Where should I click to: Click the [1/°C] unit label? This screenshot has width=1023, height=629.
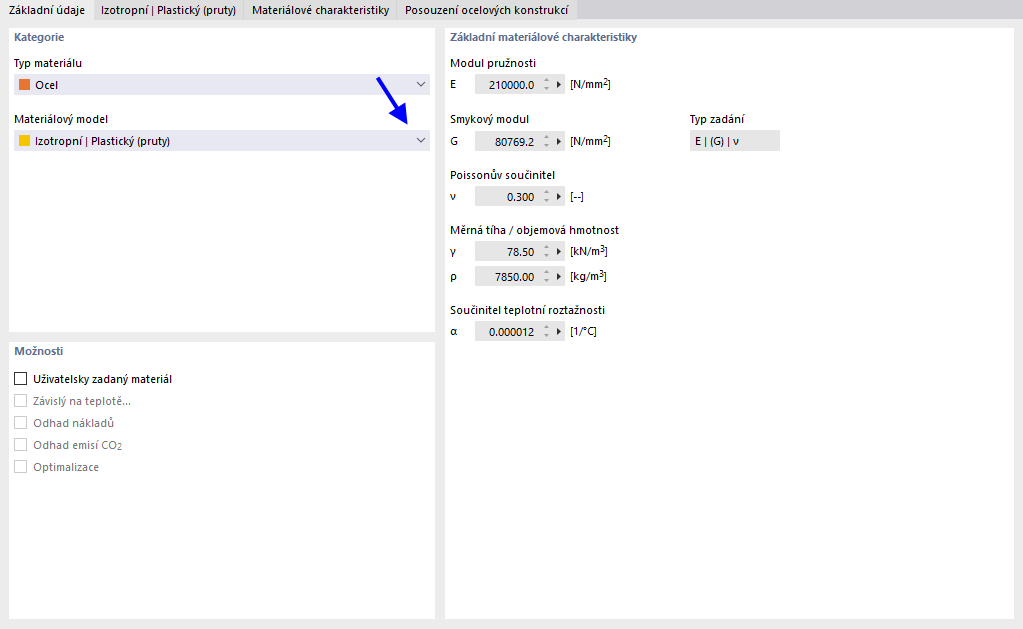tap(583, 331)
